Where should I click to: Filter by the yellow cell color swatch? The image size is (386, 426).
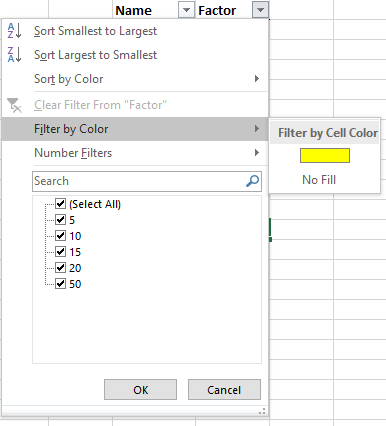325,156
